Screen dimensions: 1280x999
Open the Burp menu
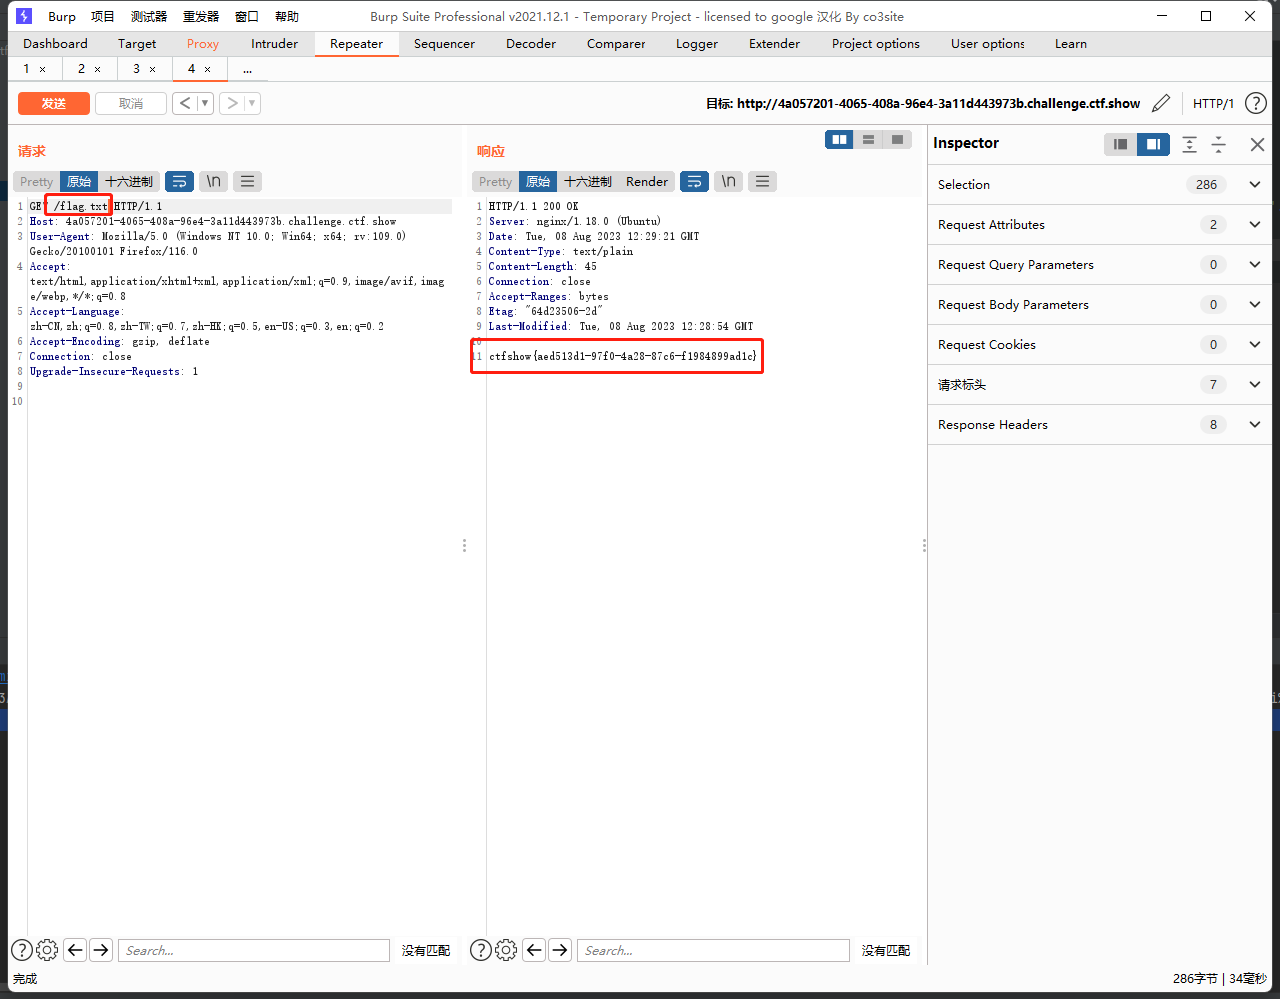62,16
